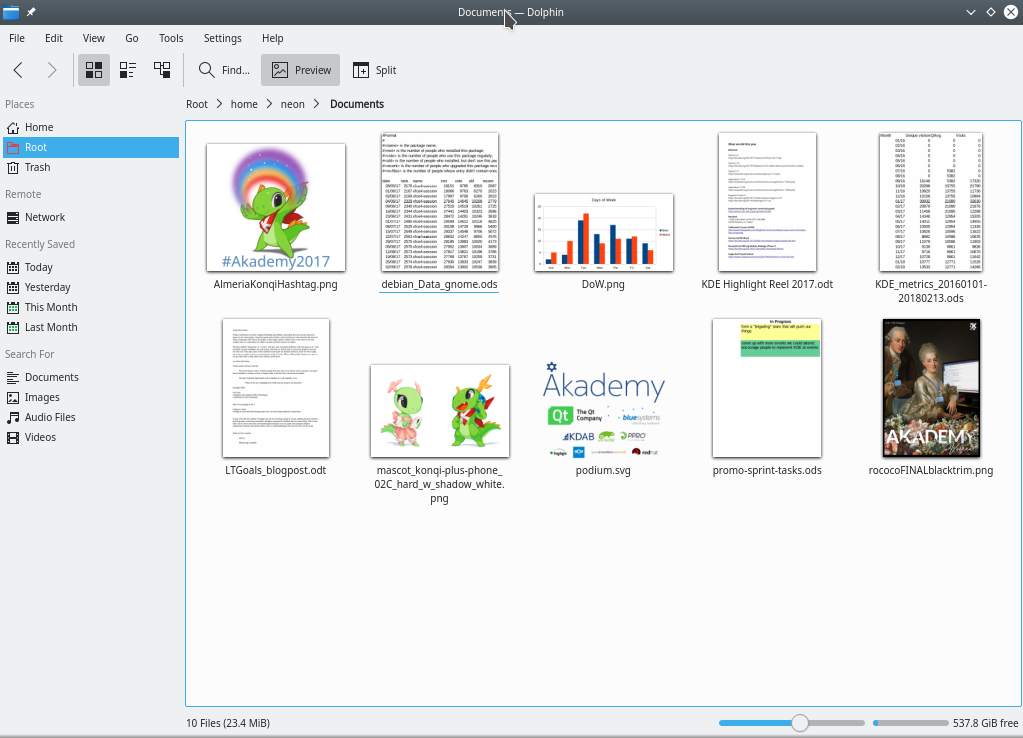Switch to Details tree view mode
Image resolution: width=1023 pixels, height=738 pixels.
[162, 70]
